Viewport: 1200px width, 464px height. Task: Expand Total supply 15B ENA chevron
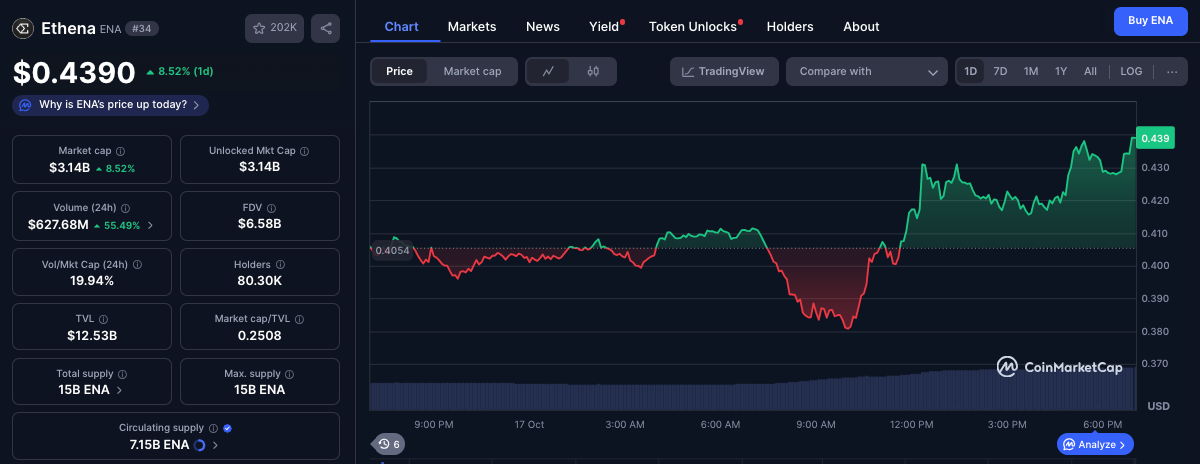120,390
